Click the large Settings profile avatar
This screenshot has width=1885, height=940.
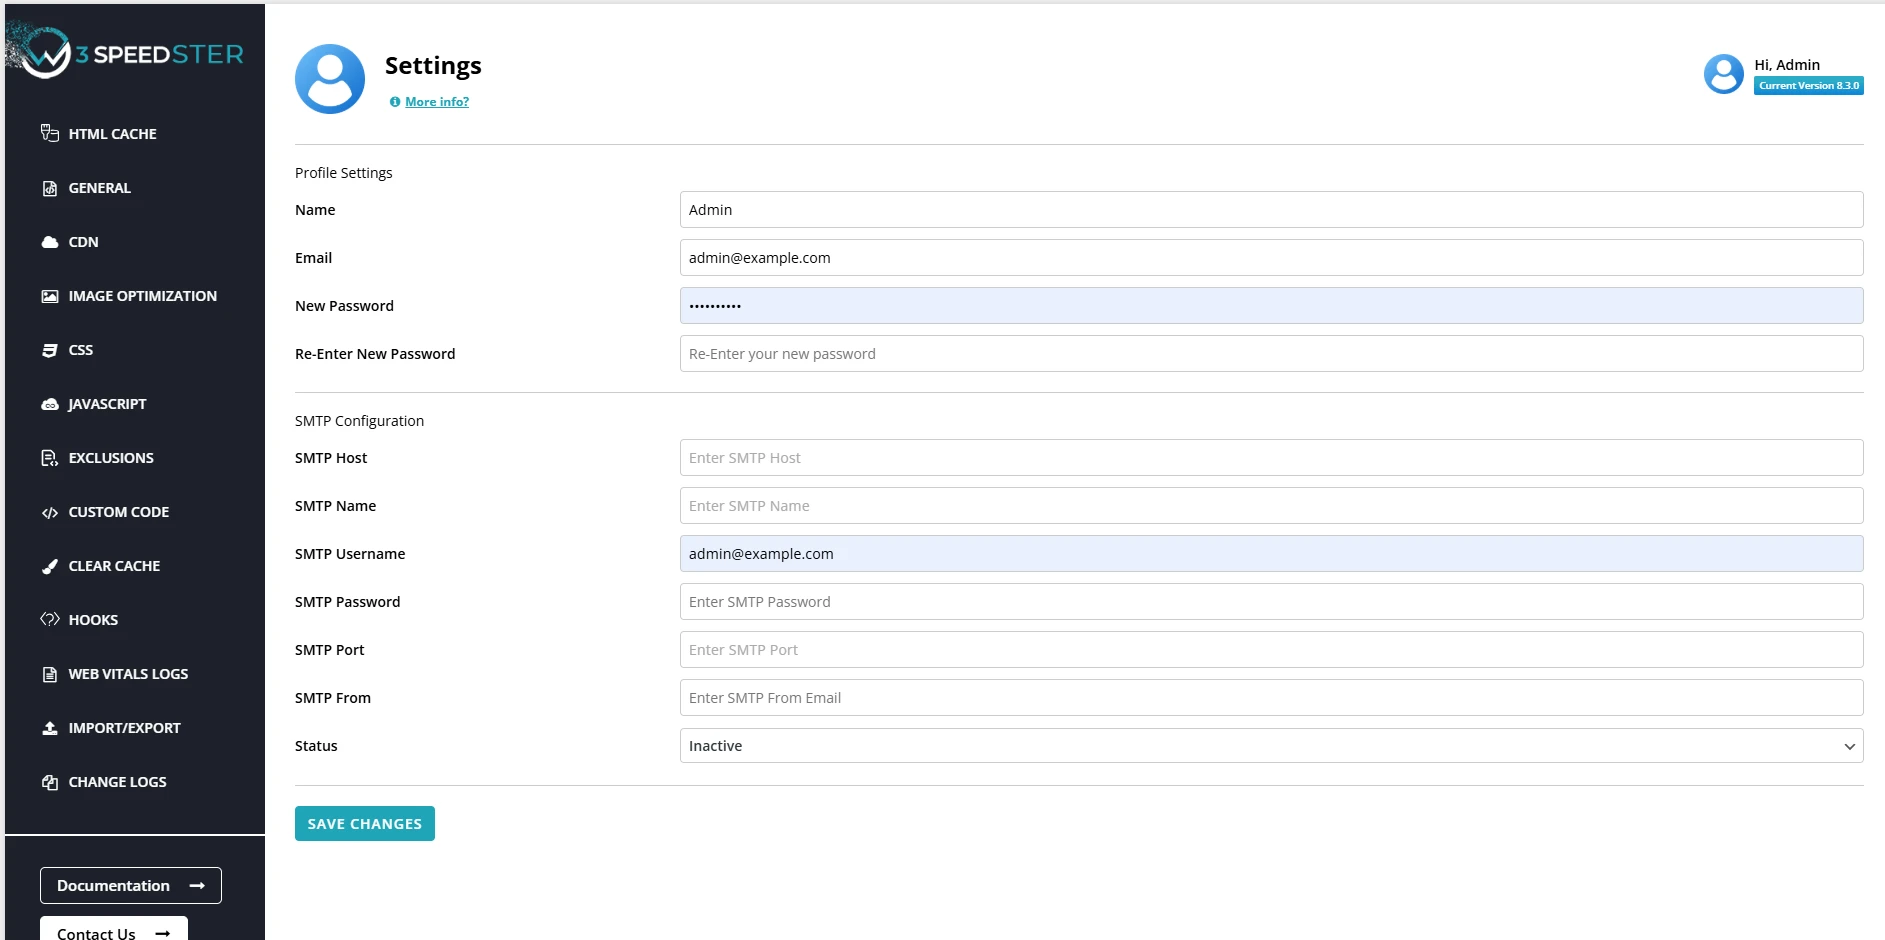click(x=330, y=79)
